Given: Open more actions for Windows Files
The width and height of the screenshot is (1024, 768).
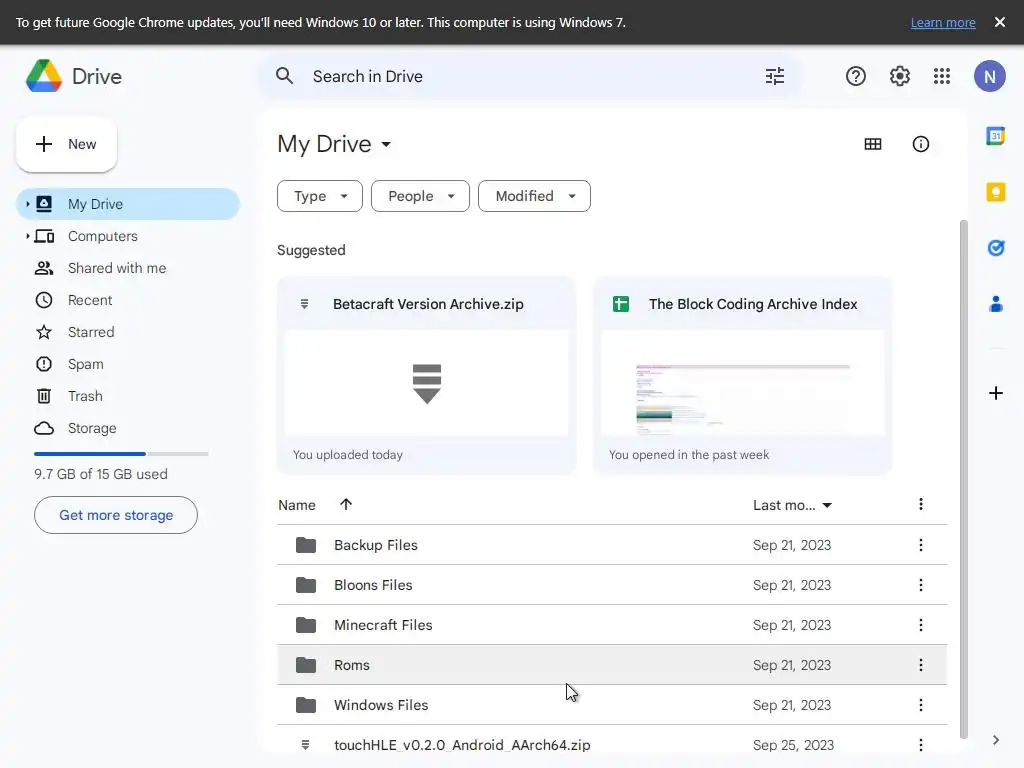Looking at the screenshot, I should (x=920, y=705).
